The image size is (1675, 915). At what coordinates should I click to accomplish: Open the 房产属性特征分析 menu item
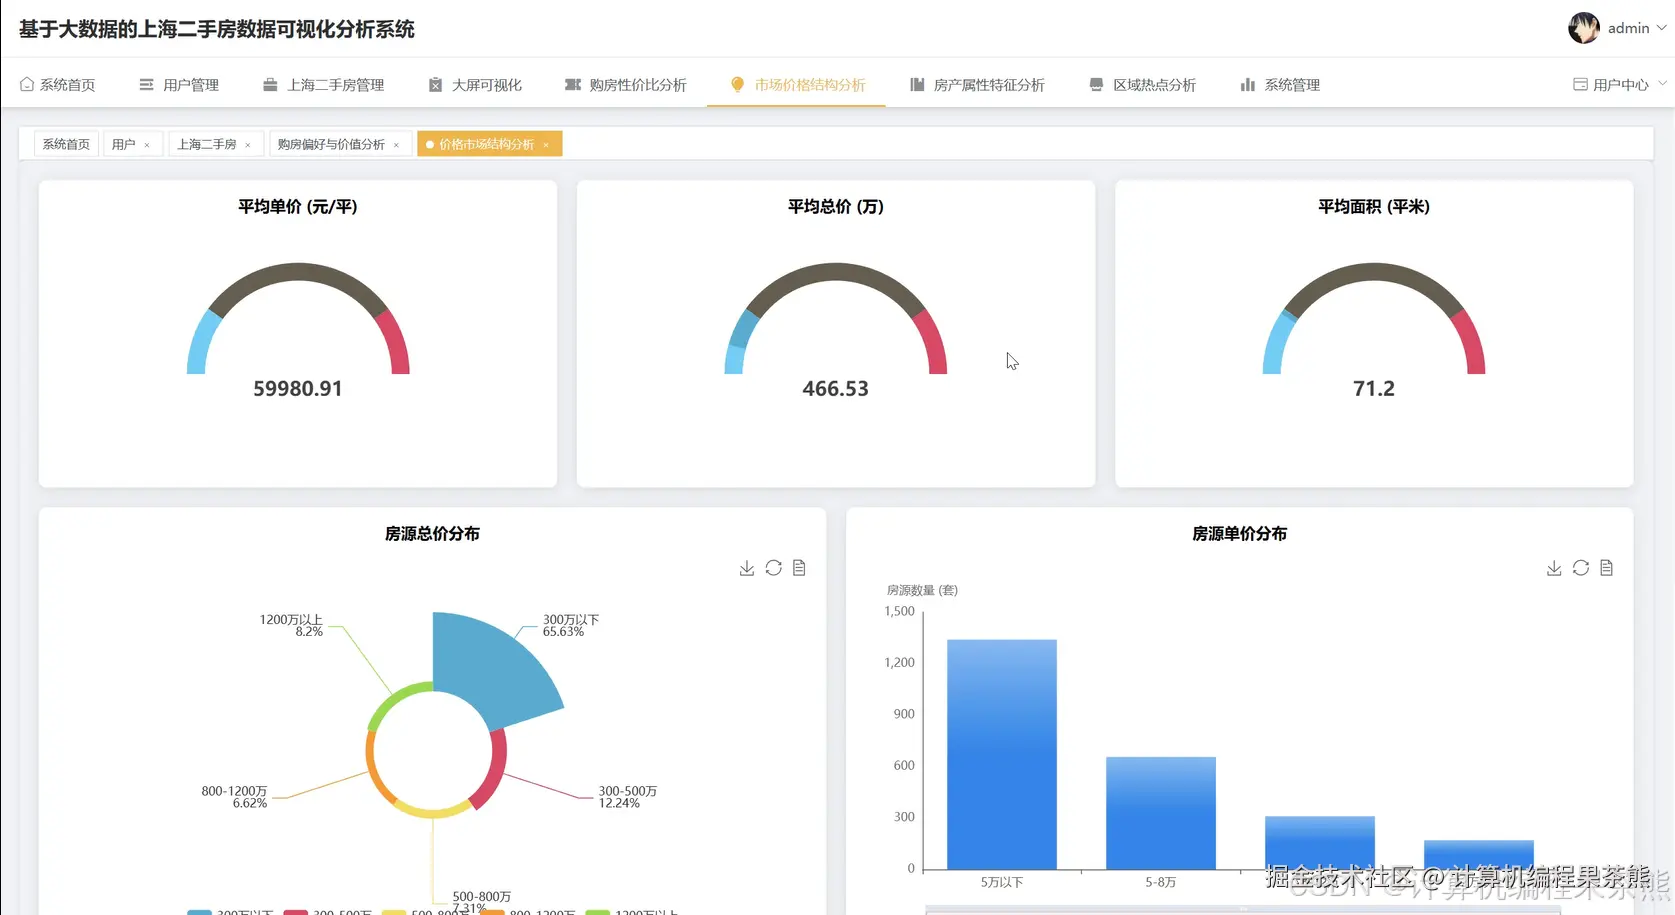[977, 85]
